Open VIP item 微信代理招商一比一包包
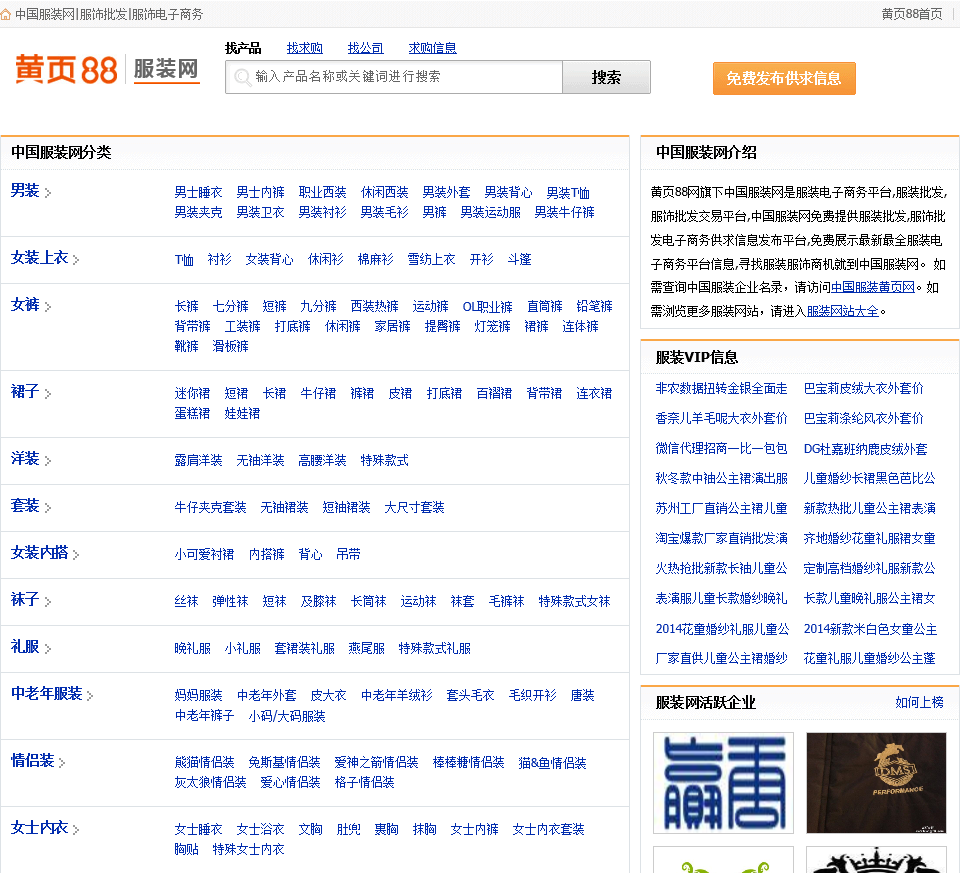Viewport: 960px width, 873px height. 721,448
